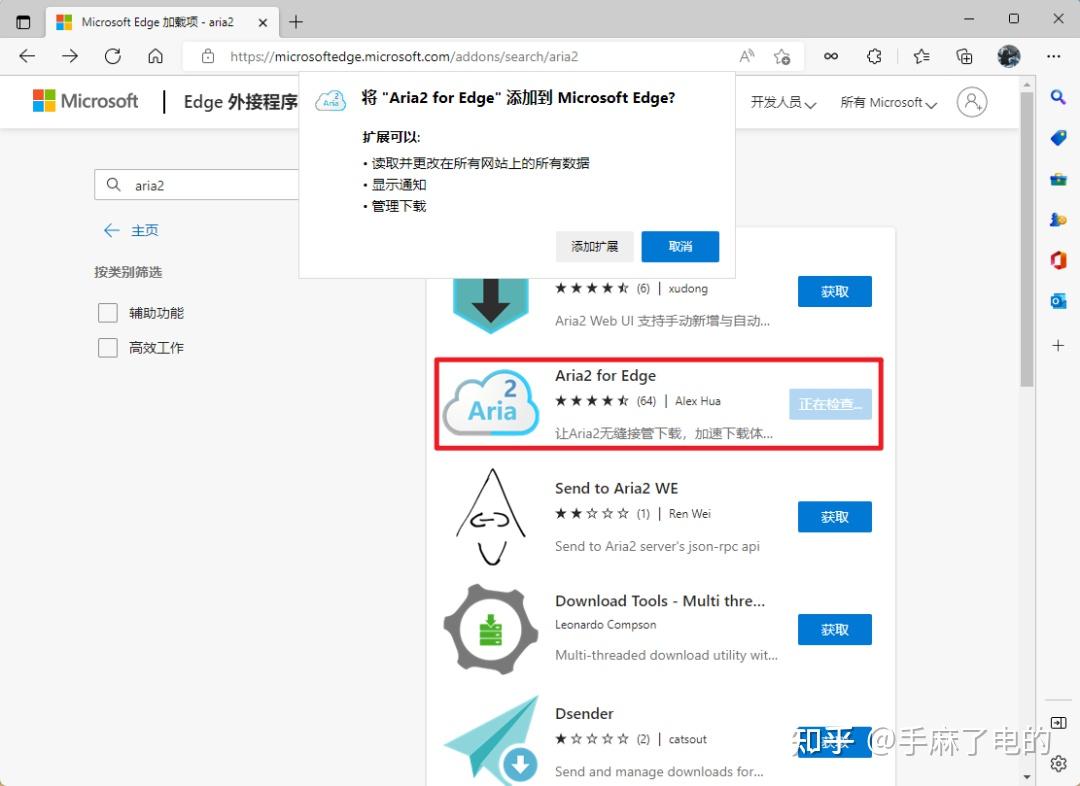Image resolution: width=1080 pixels, height=786 pixels.
Task: Open Download Tools - Multi thre... title
Action: point(660,601)
